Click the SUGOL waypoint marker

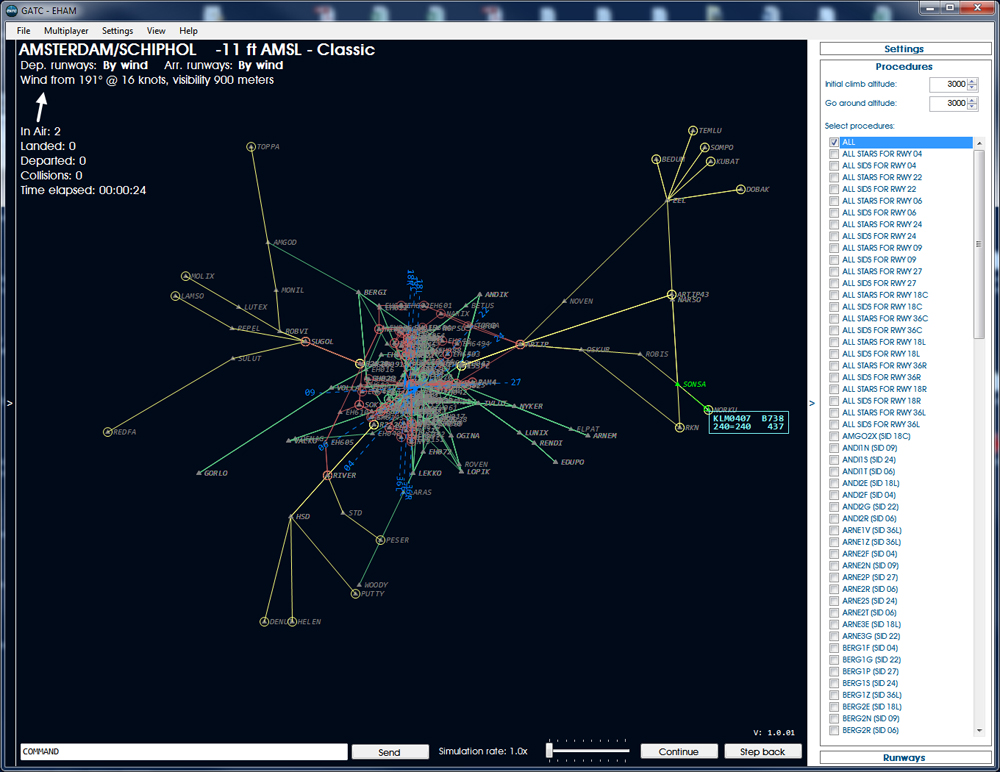coord(305,342)
